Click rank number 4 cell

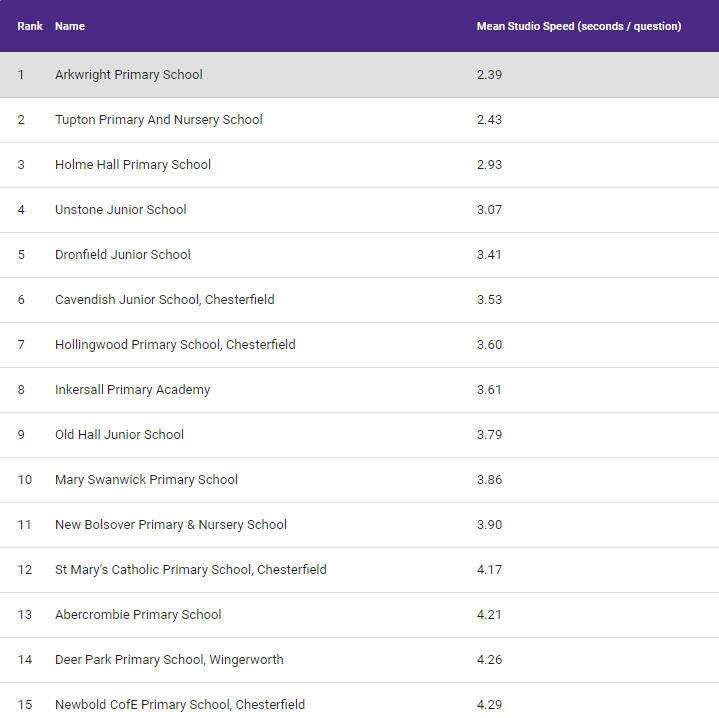pos(21,209)
